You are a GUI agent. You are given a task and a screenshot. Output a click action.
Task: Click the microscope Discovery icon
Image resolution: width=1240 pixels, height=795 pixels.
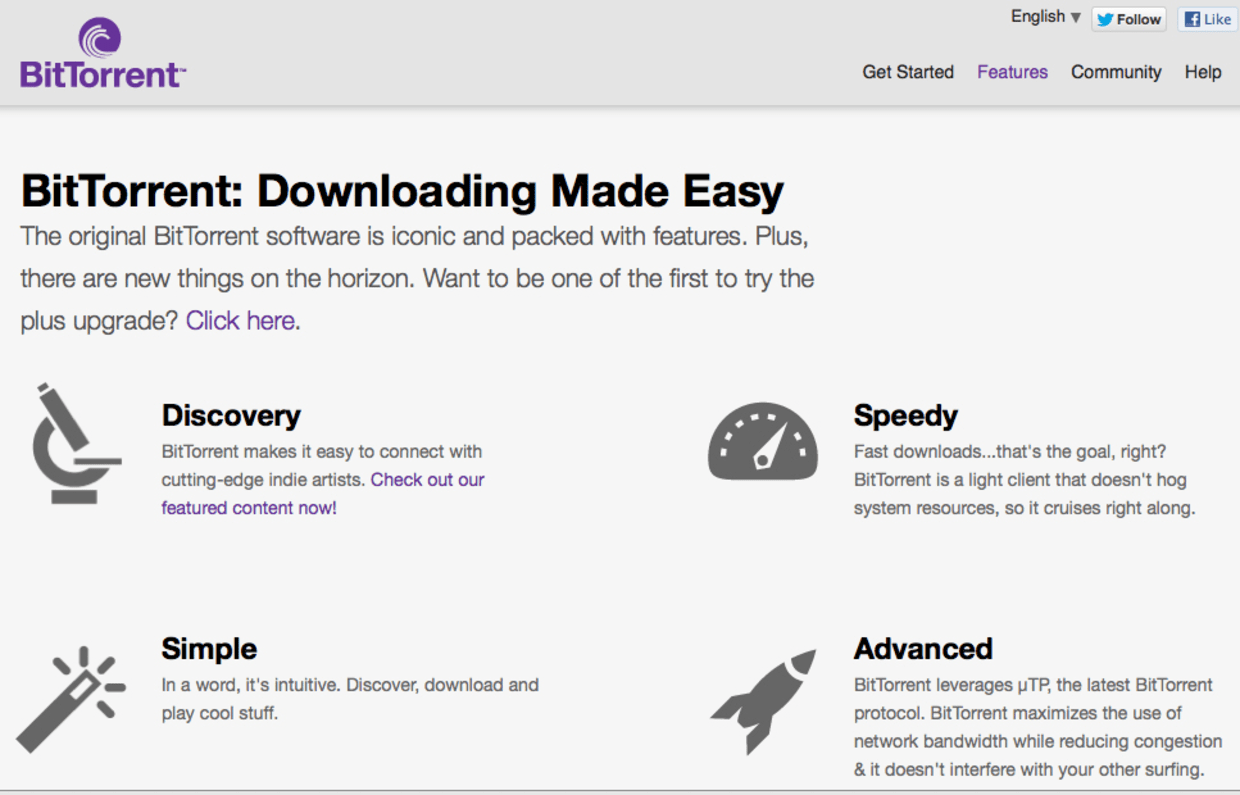77,443
